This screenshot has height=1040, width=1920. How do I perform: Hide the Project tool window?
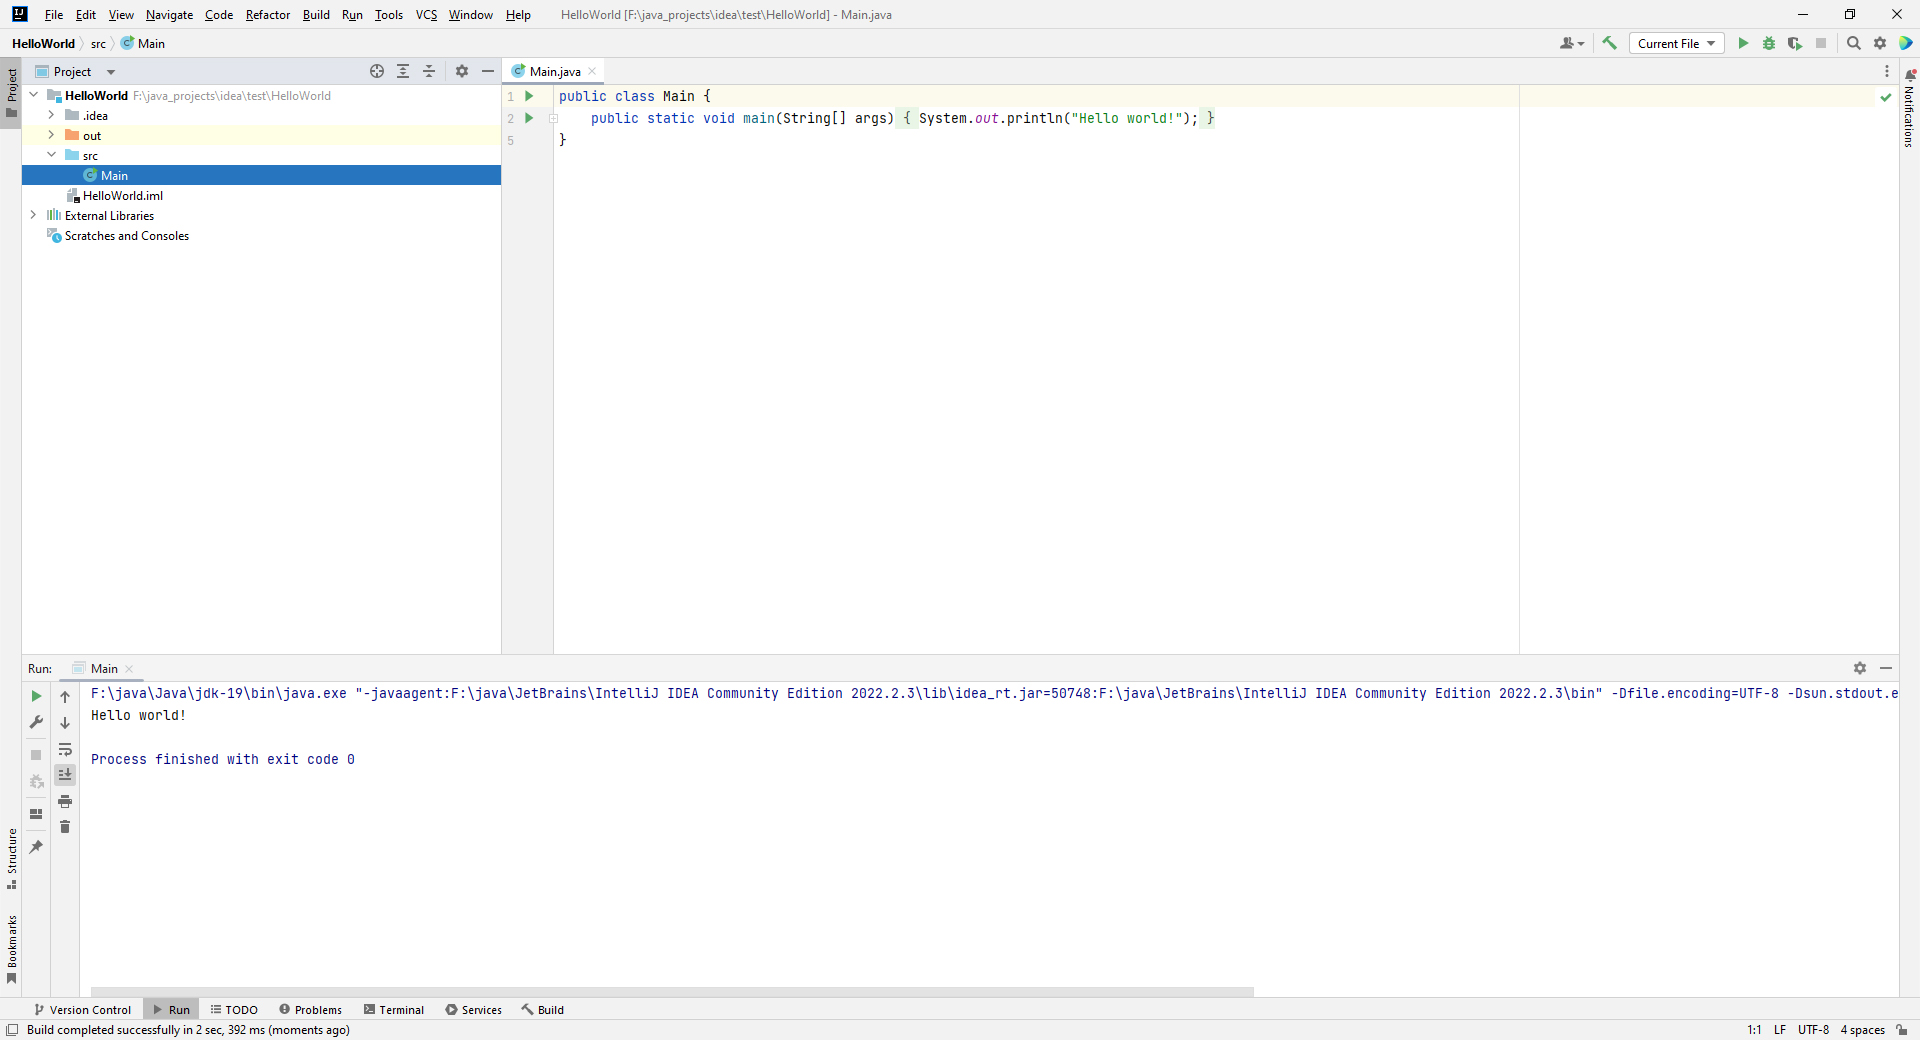[x=488, y=71]
